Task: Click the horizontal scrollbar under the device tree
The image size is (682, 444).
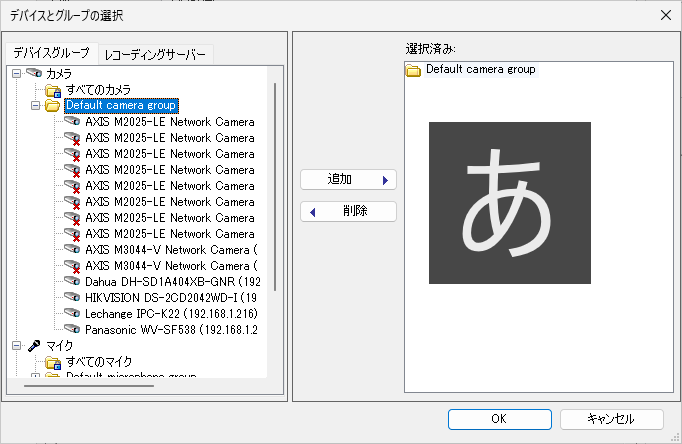Action: [89, 385]
